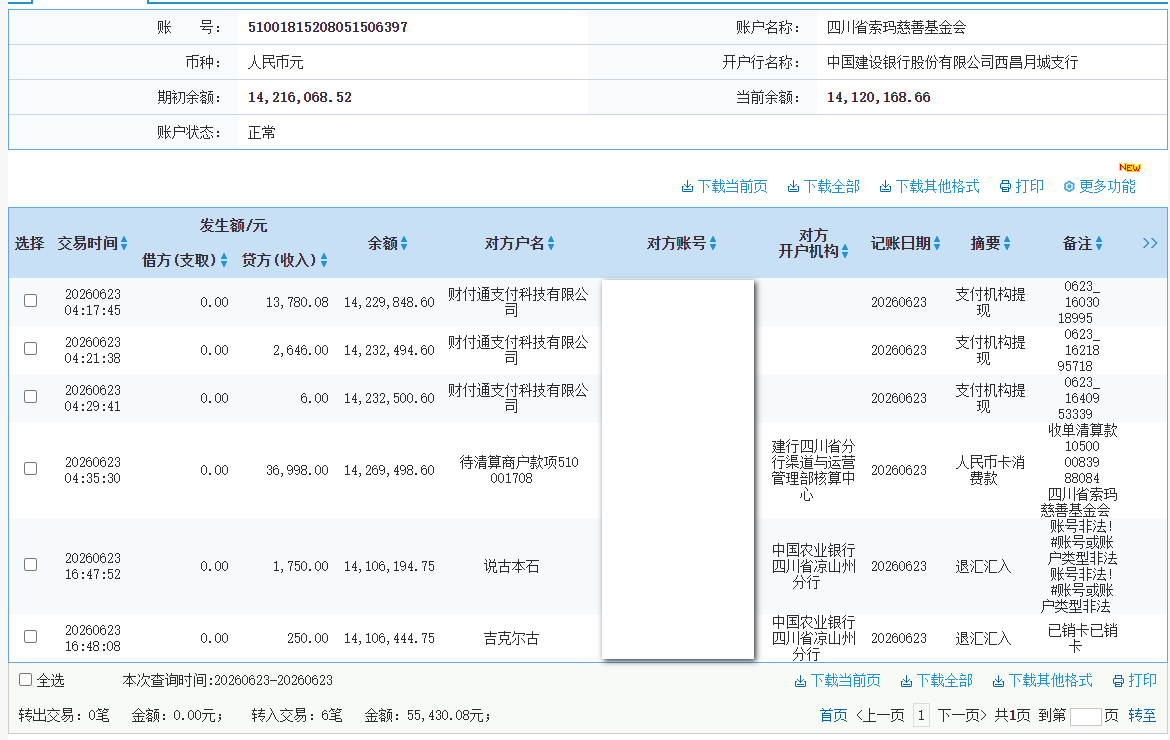The width and height of the screenshot is (1170, 740).
Task: Select the 04:35:30 transaction checkbox
Action: pyautogui.click(x=31, y=468)
